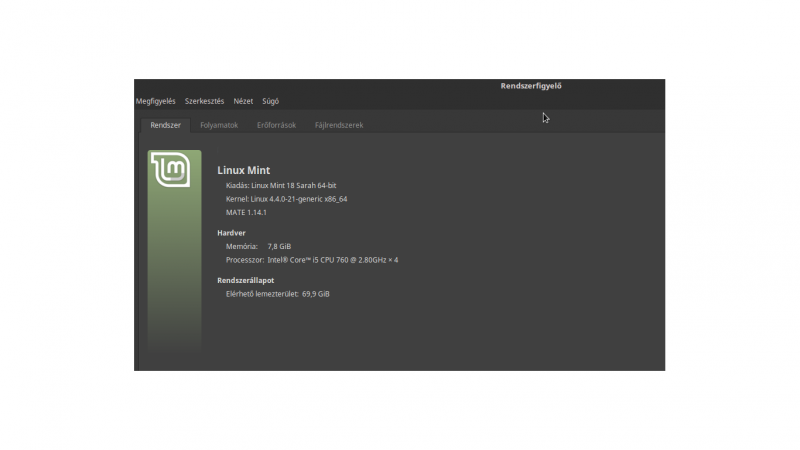Click the Elérhető lemezterület 69,9 GiB line

coord(278,294)
